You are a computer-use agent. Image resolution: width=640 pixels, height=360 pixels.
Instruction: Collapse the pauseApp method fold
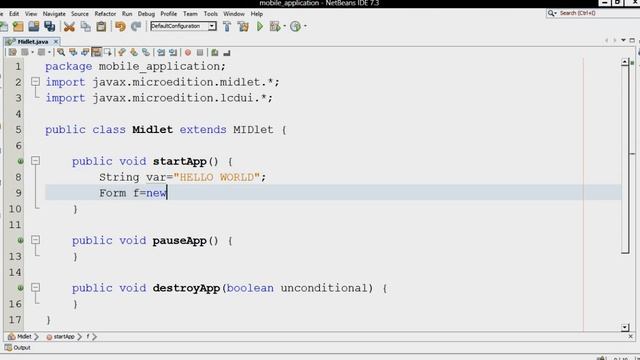[x=36, y=240]
